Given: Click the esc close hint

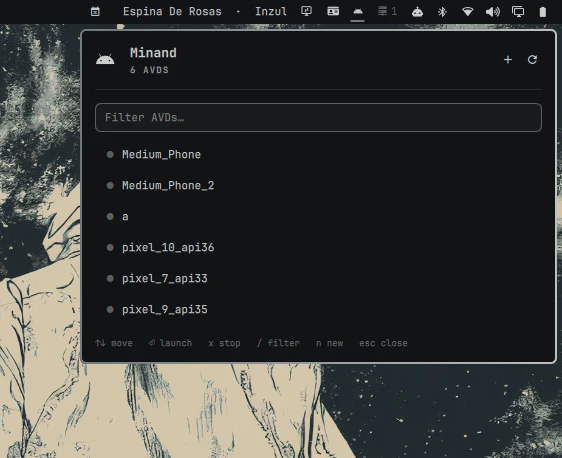Looking at the screenshot, I should point(383,343).
